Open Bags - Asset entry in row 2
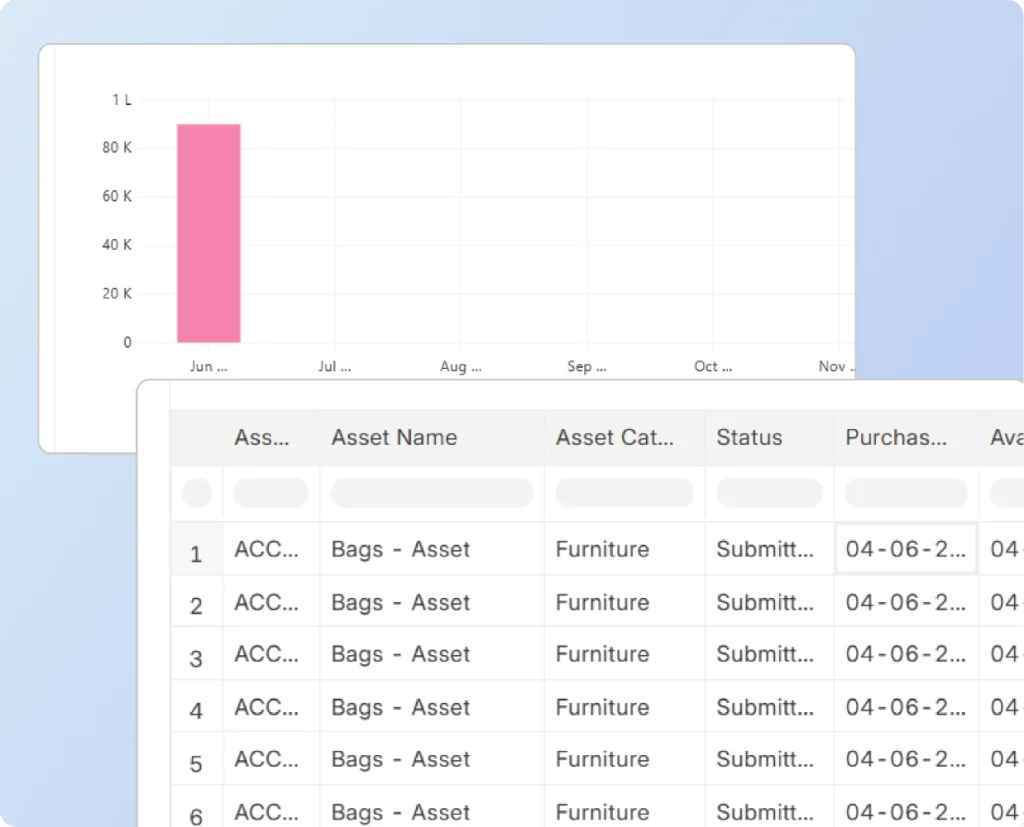Image resolution: width=1024 pixels, height=827 pixels. point(400,602)
